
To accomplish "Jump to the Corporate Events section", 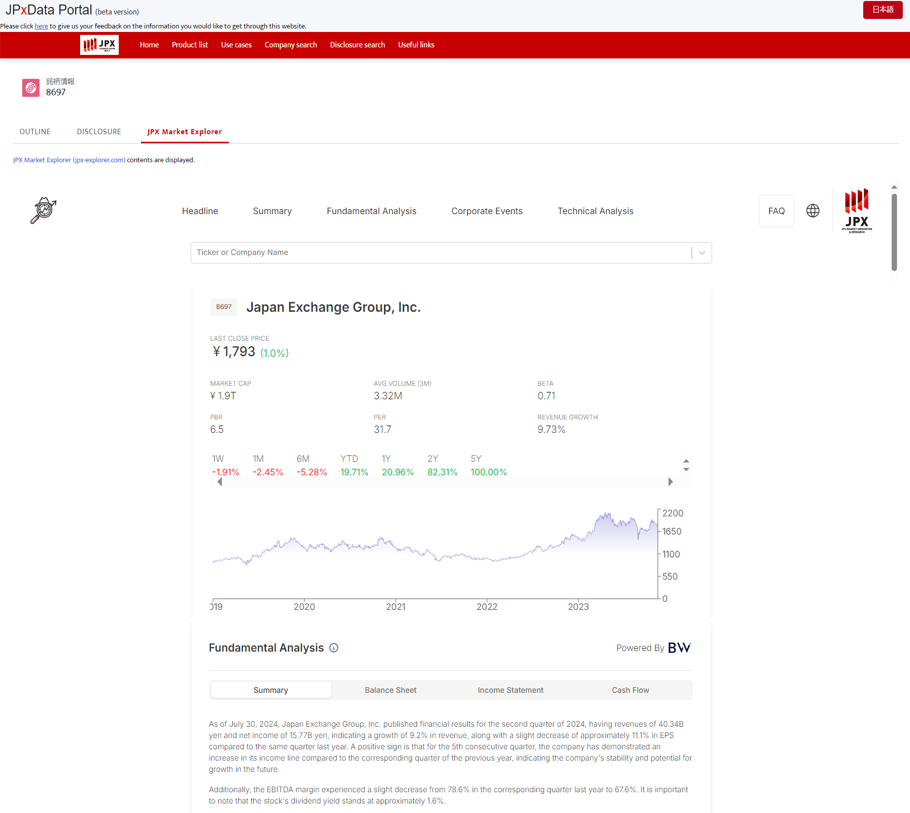I will [487, 211].
